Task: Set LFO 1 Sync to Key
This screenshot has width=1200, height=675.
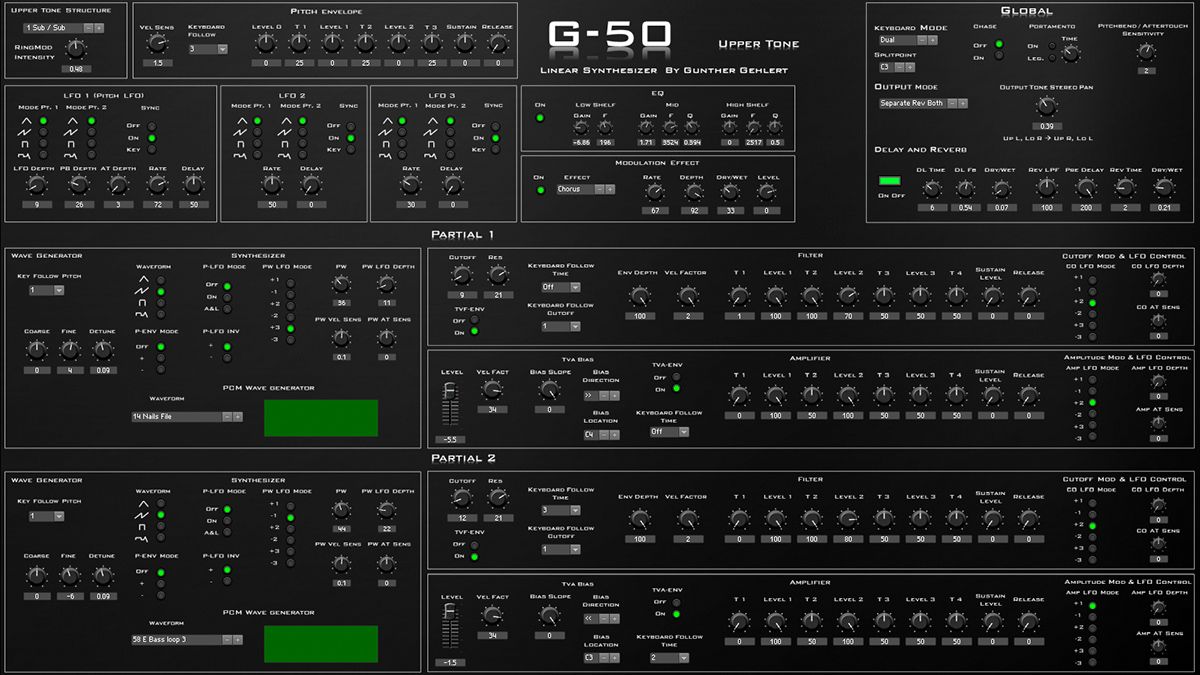Action: coord(151,150)
